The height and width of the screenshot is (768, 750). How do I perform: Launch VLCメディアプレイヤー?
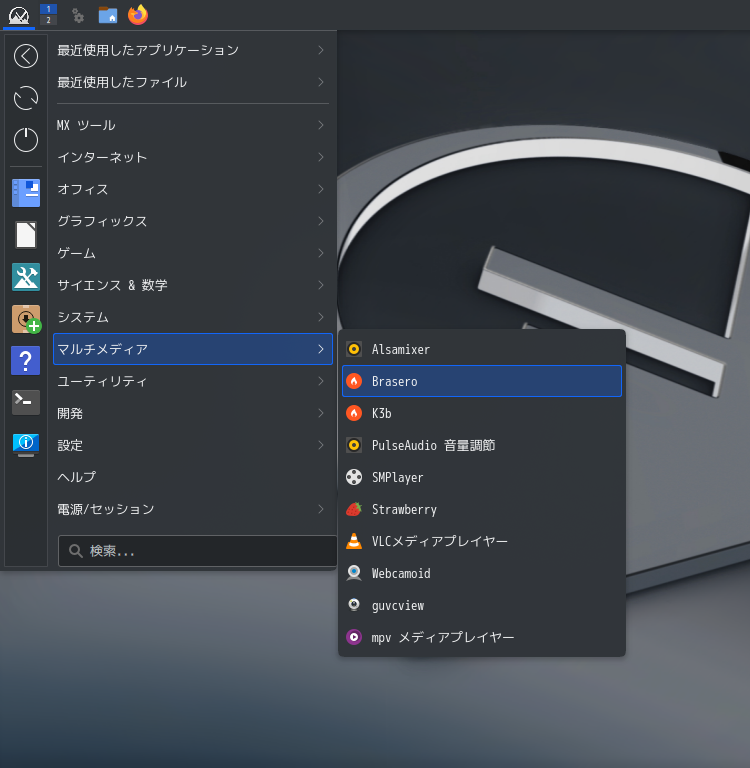pyautogui.click(x=482, y=541)
